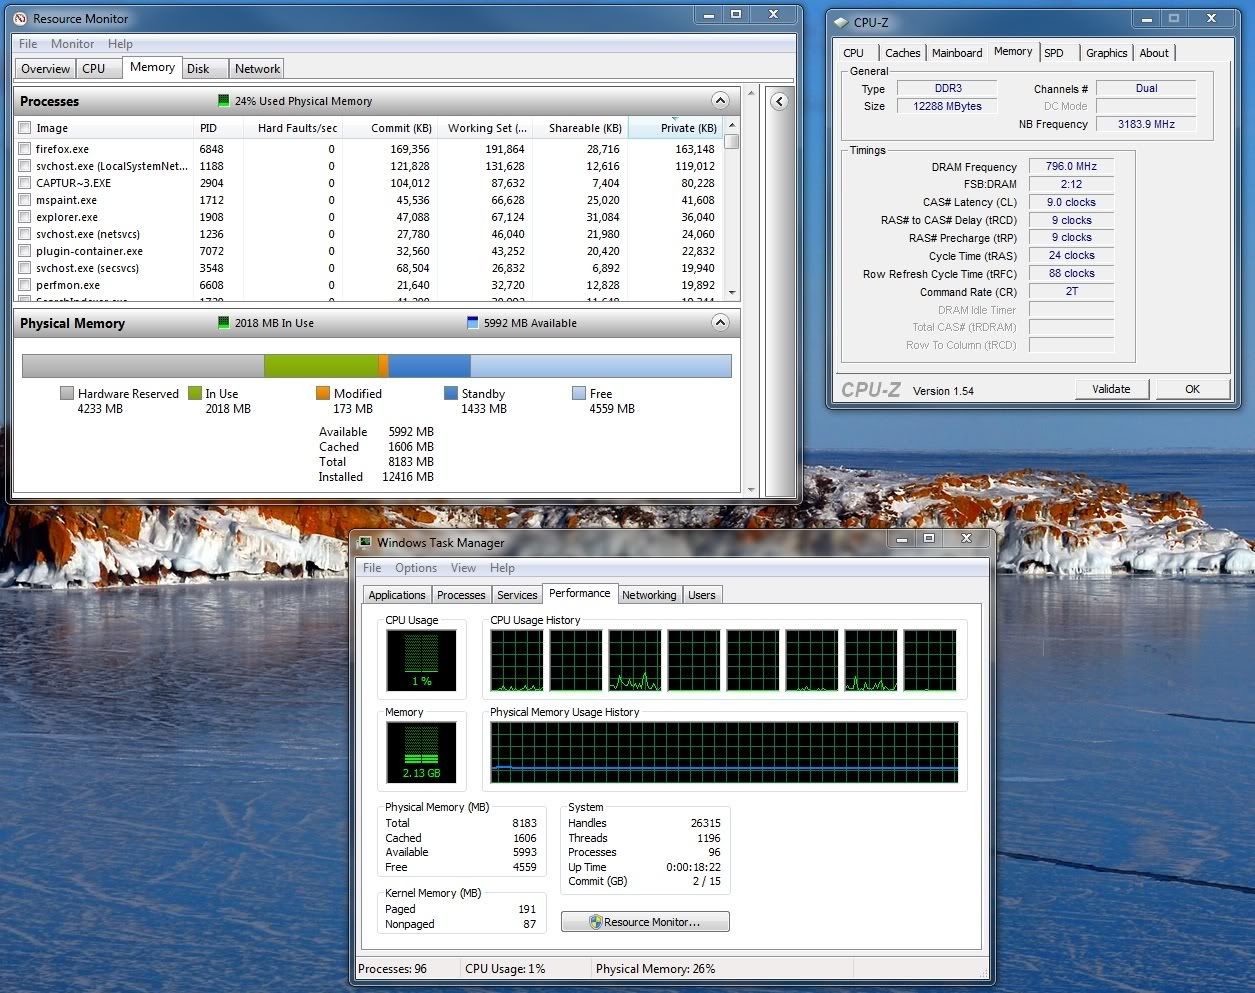The height and width of the screenshot is (993, 1255).
Task: Click the orange Modified legend swatch
Action: click(323, 394)
